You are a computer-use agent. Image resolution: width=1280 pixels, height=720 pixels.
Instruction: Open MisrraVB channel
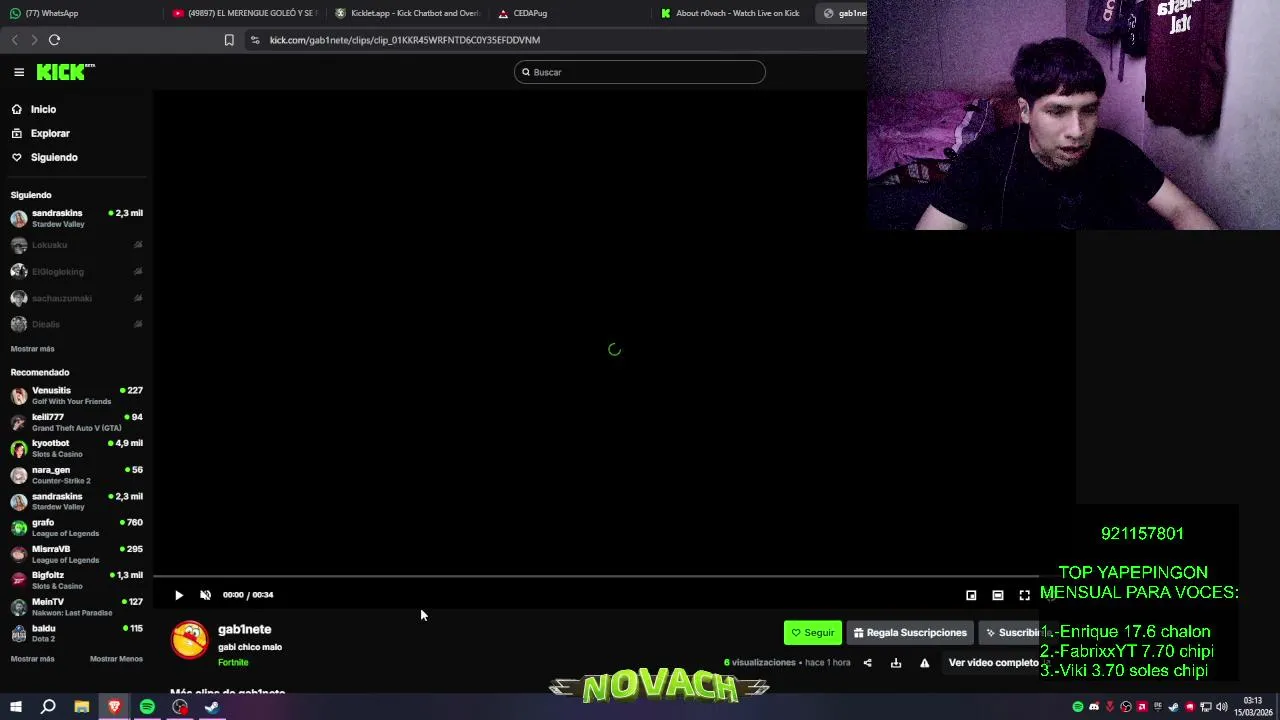(x=76, y=554)
